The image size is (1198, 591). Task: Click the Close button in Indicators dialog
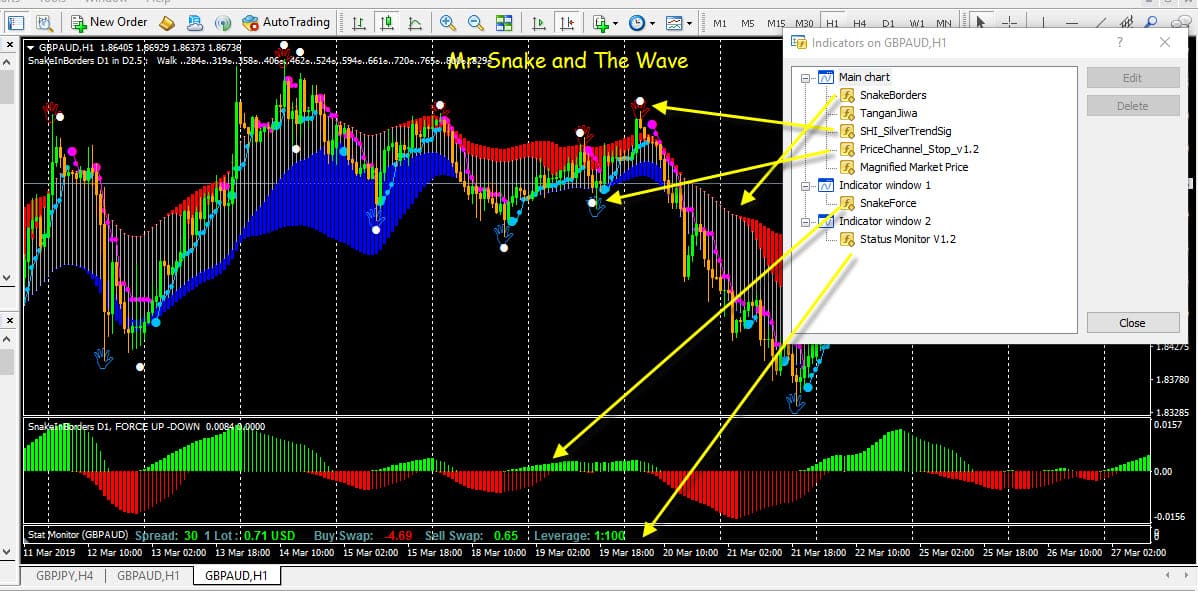(x=1132, y=323)
